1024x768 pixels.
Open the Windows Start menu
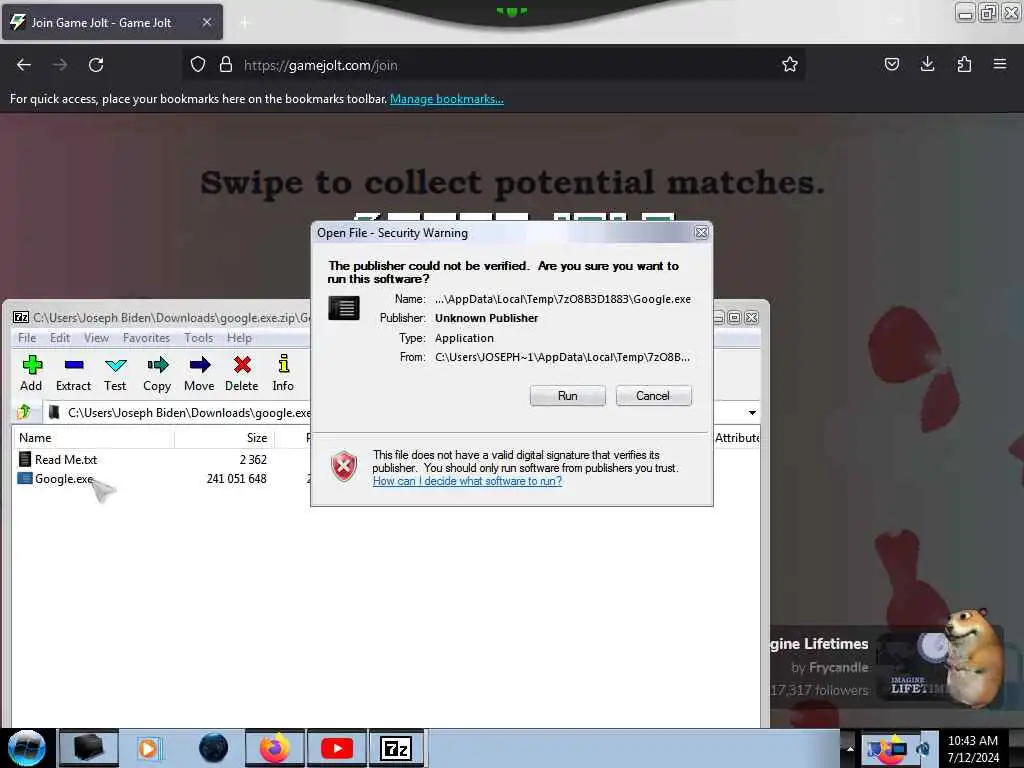coord(27,748)
